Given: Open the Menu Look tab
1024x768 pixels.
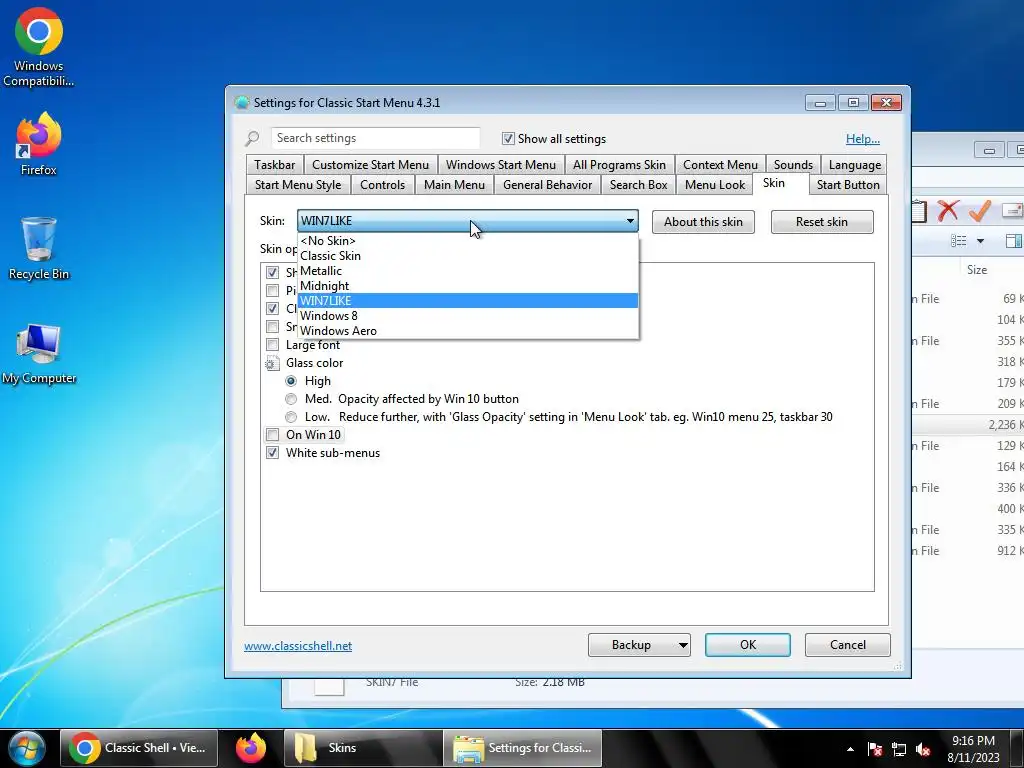Looking at the screenshot, I should click(x=714, y=185).
